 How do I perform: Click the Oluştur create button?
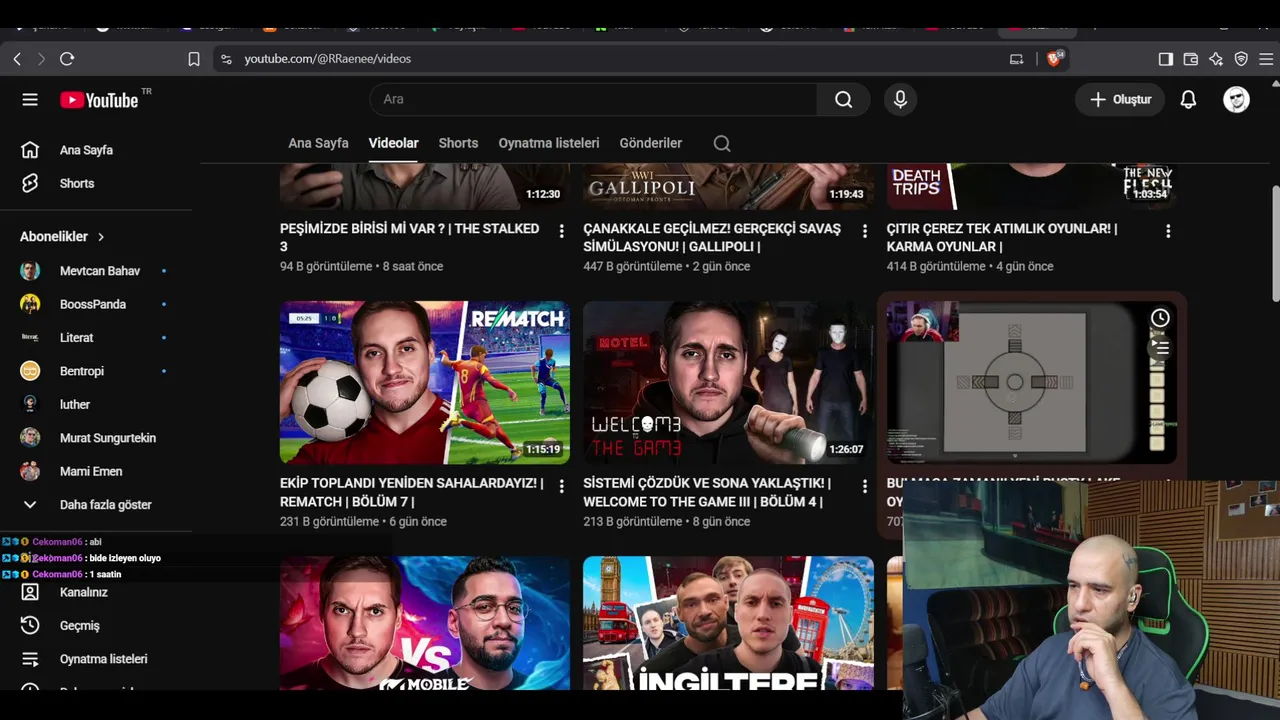click(1120, 99)
